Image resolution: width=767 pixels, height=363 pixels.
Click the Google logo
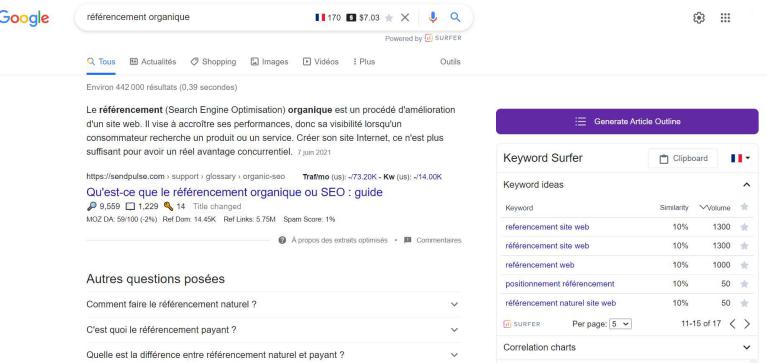[24, 18]
